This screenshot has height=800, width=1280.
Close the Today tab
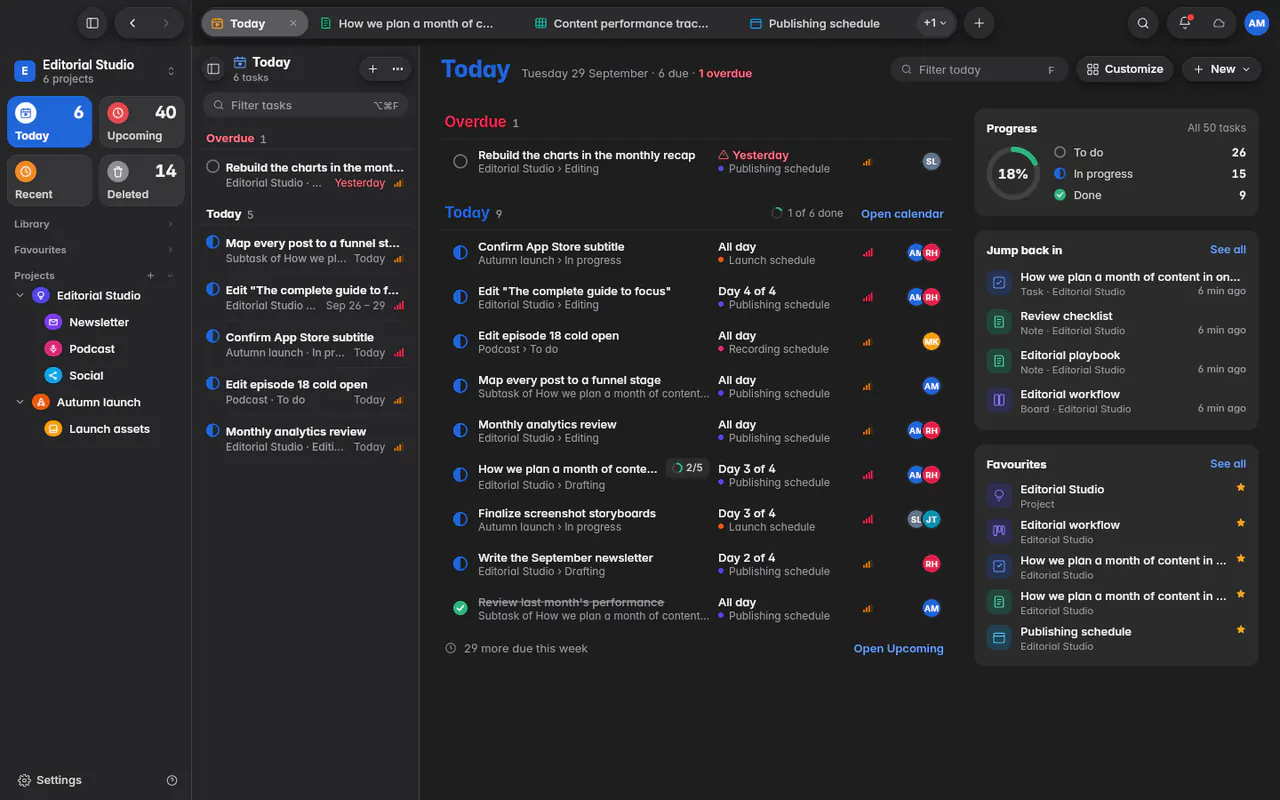tap(293, 23)
